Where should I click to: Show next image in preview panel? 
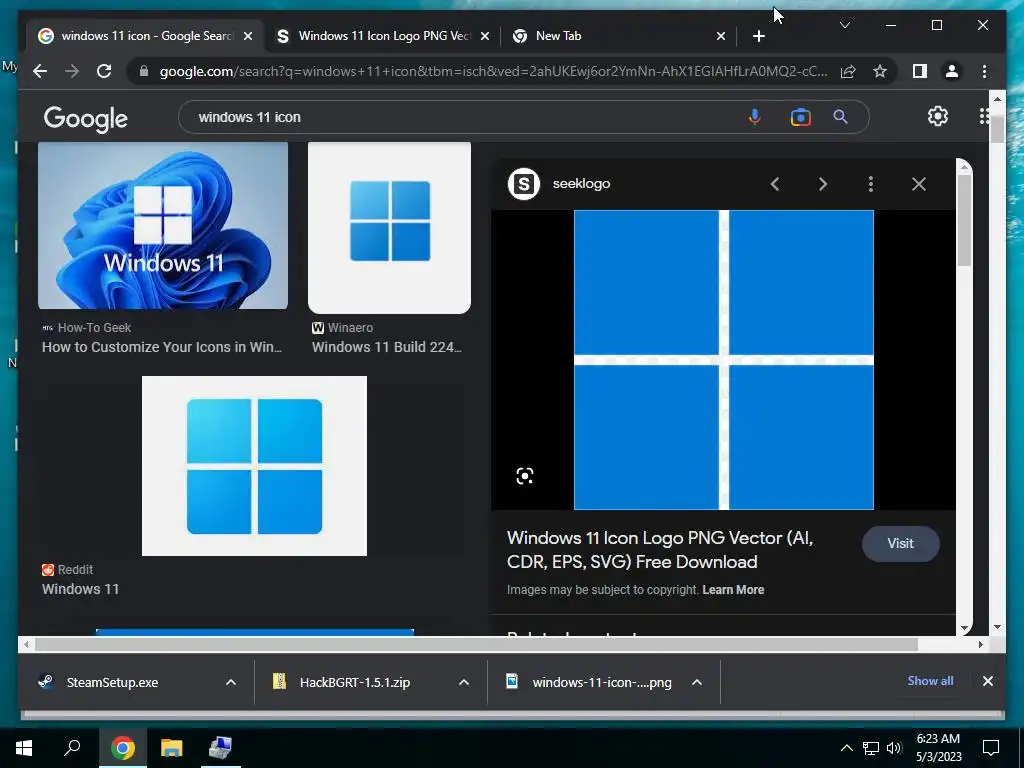(823, 184)
